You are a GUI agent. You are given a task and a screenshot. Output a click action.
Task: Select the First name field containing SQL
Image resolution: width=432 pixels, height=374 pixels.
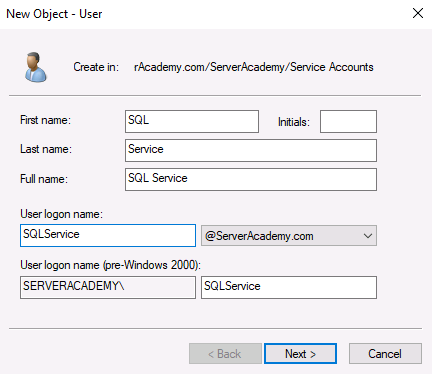(x=192, y=121)
